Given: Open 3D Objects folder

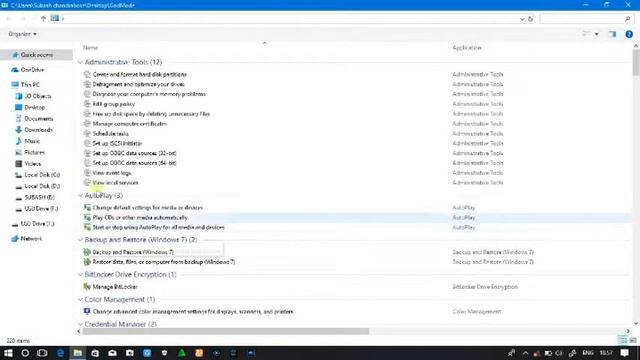Looking at the screenshot, I should (37, 96).
